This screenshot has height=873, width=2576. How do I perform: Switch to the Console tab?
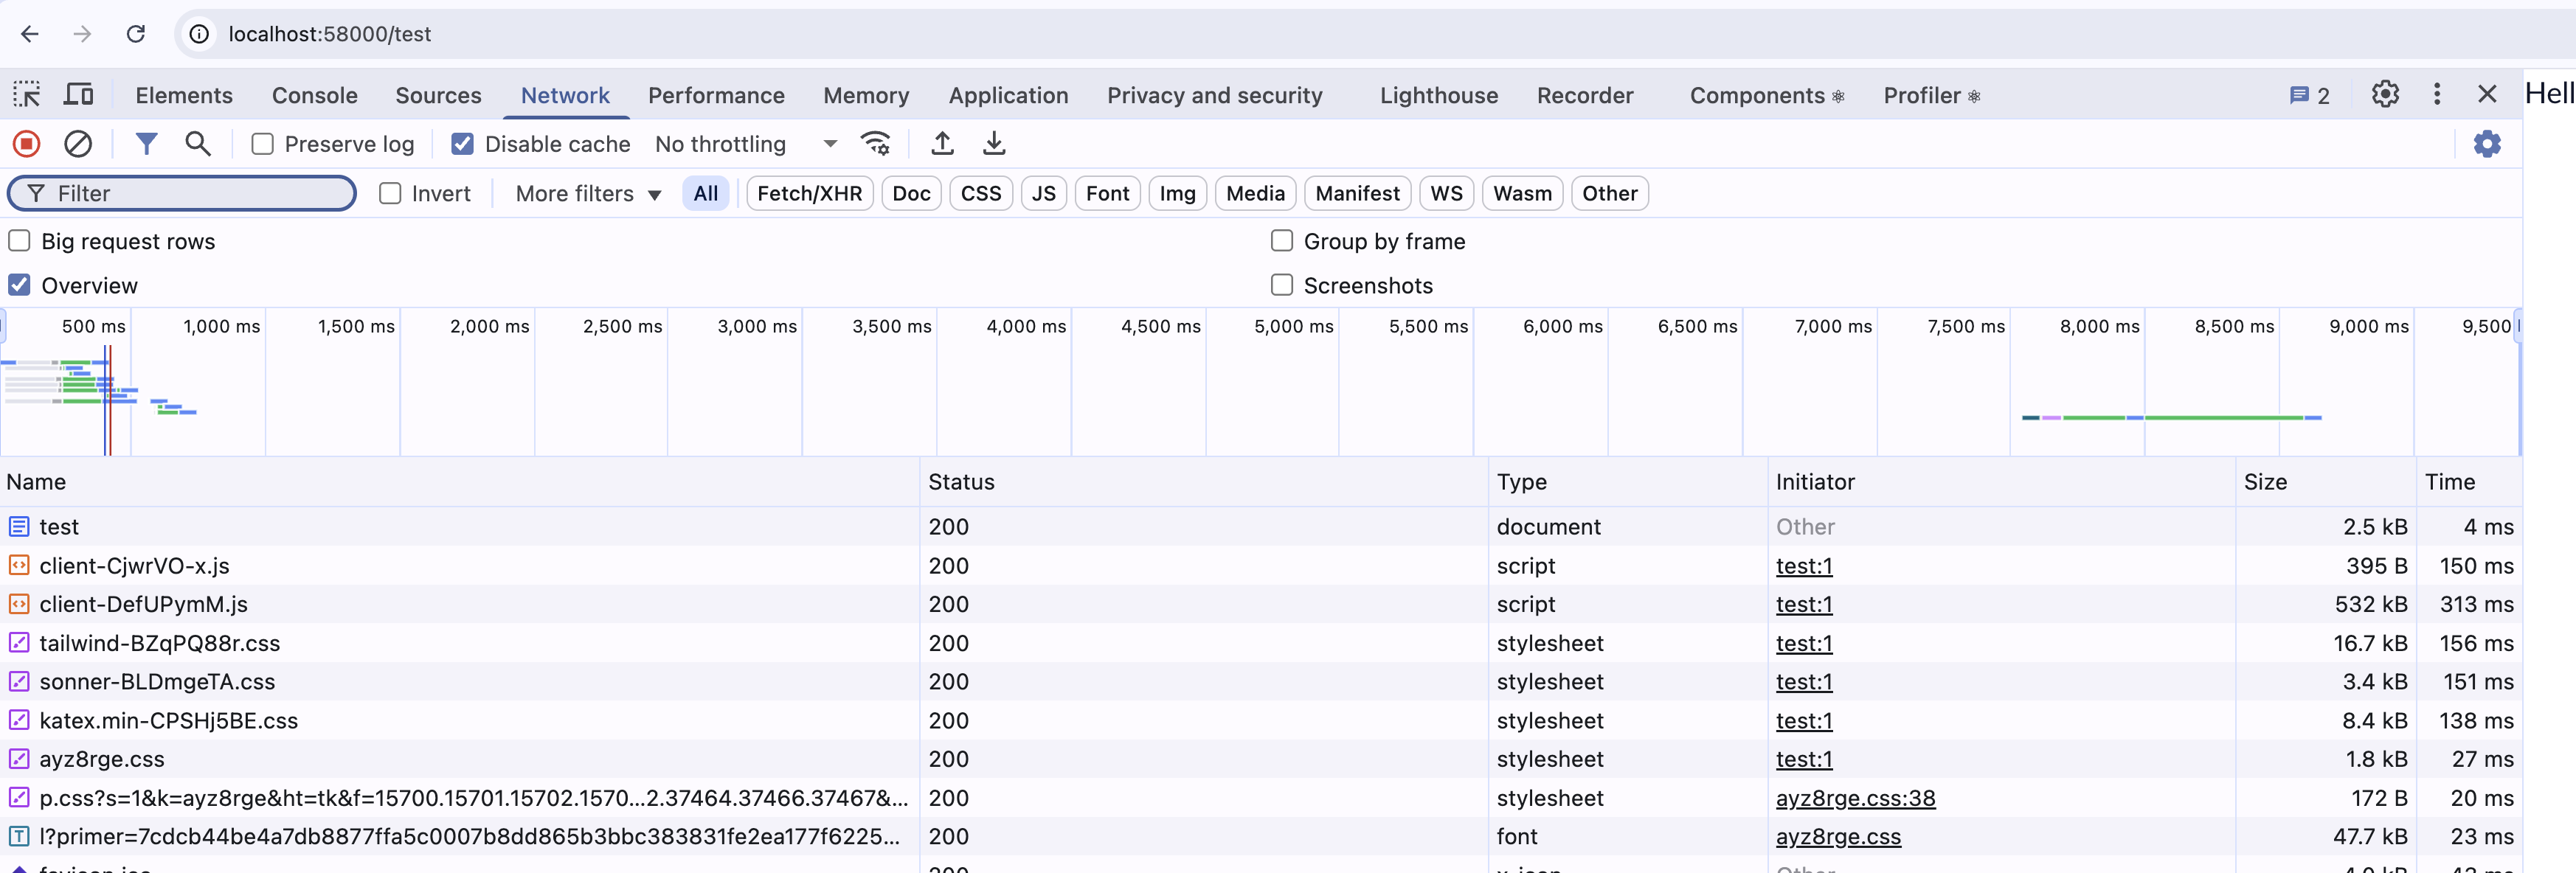coord(314,95)
